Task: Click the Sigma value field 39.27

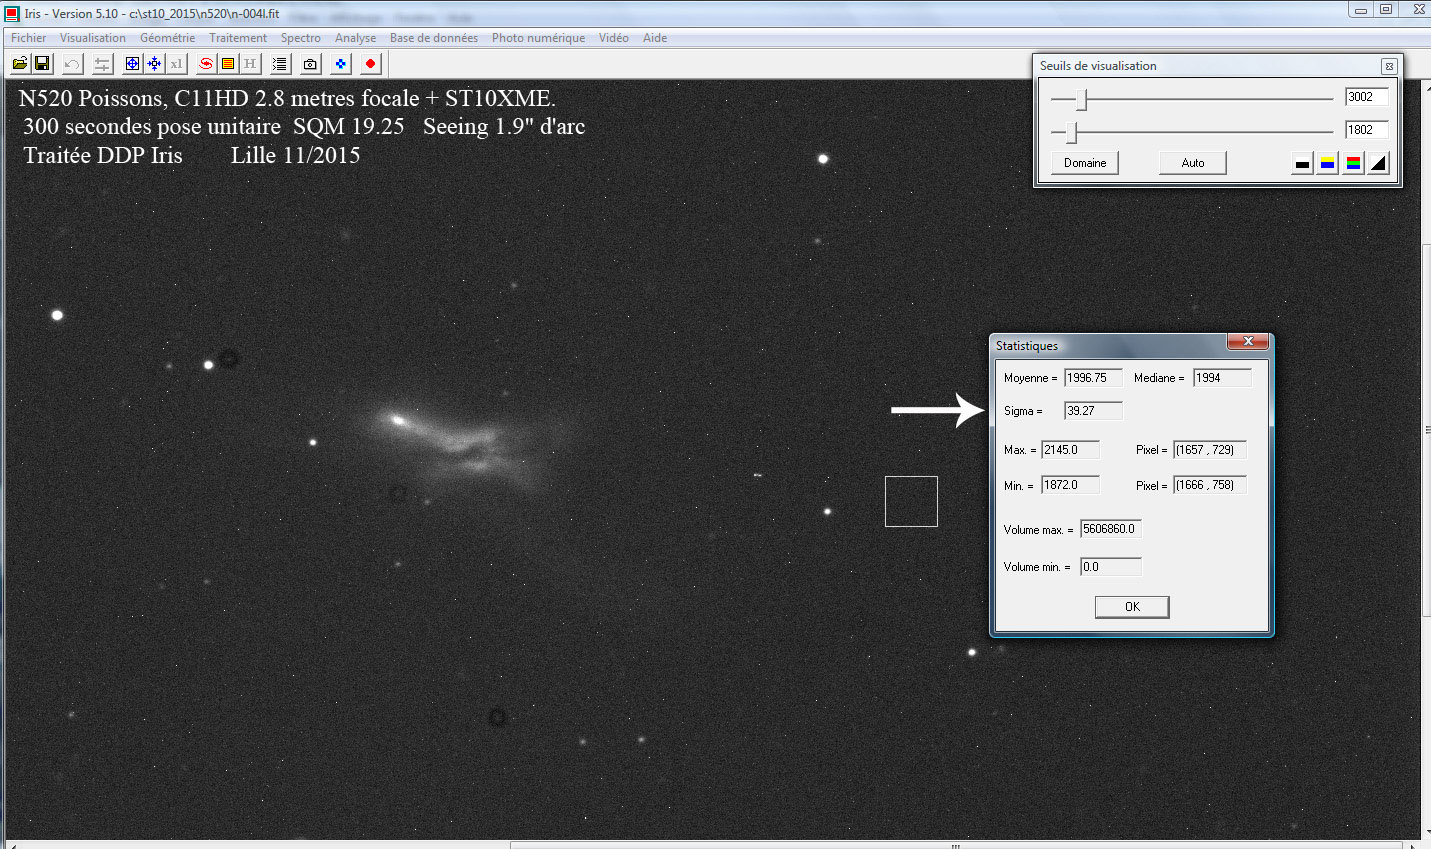Action: coord(1093,411)
